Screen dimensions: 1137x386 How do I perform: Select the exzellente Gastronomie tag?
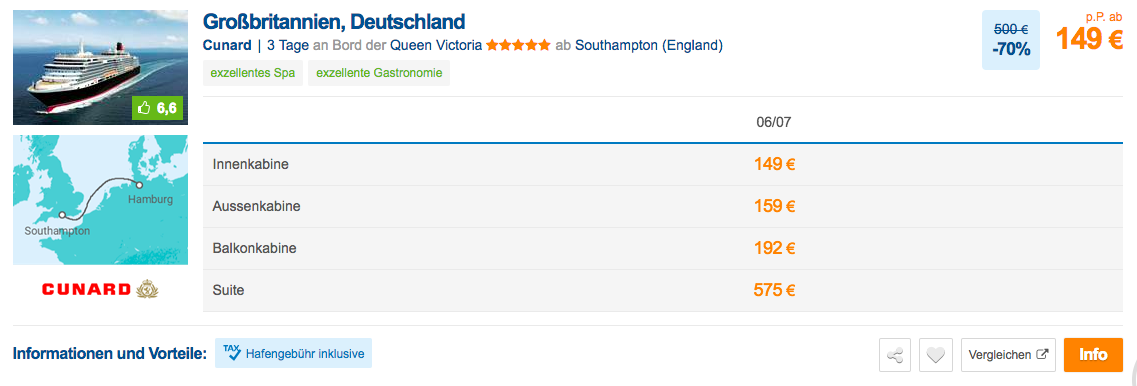tap(379, 73)
